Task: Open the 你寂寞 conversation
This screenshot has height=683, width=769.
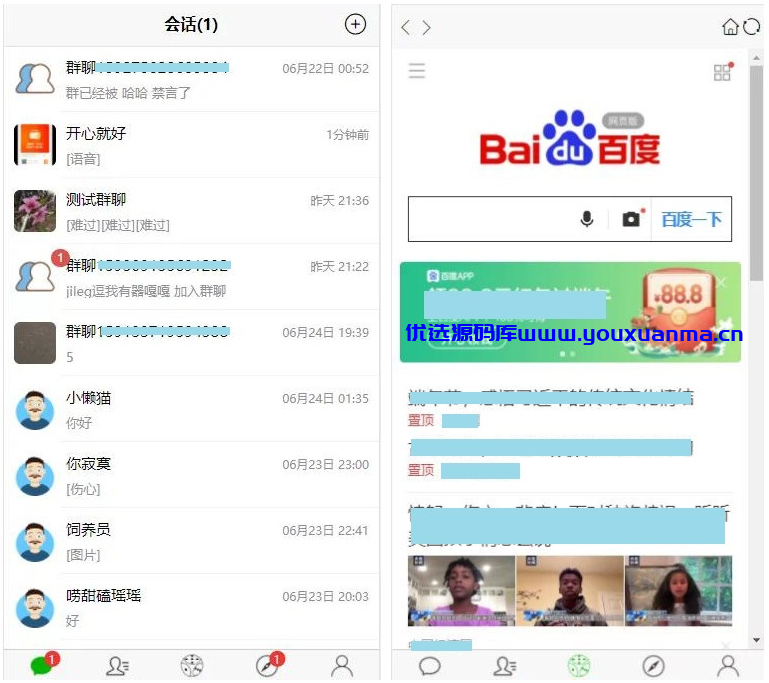Action: (x=192, y=476)
